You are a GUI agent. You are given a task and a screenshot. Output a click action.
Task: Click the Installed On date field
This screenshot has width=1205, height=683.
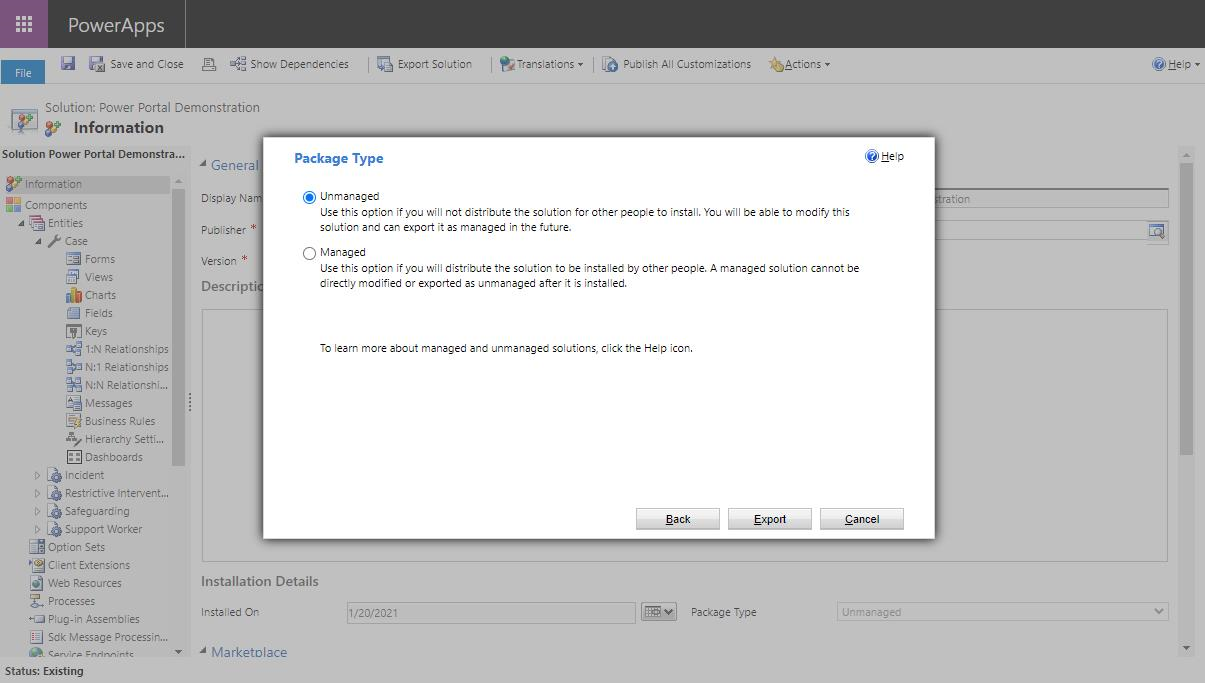(490, 612)
